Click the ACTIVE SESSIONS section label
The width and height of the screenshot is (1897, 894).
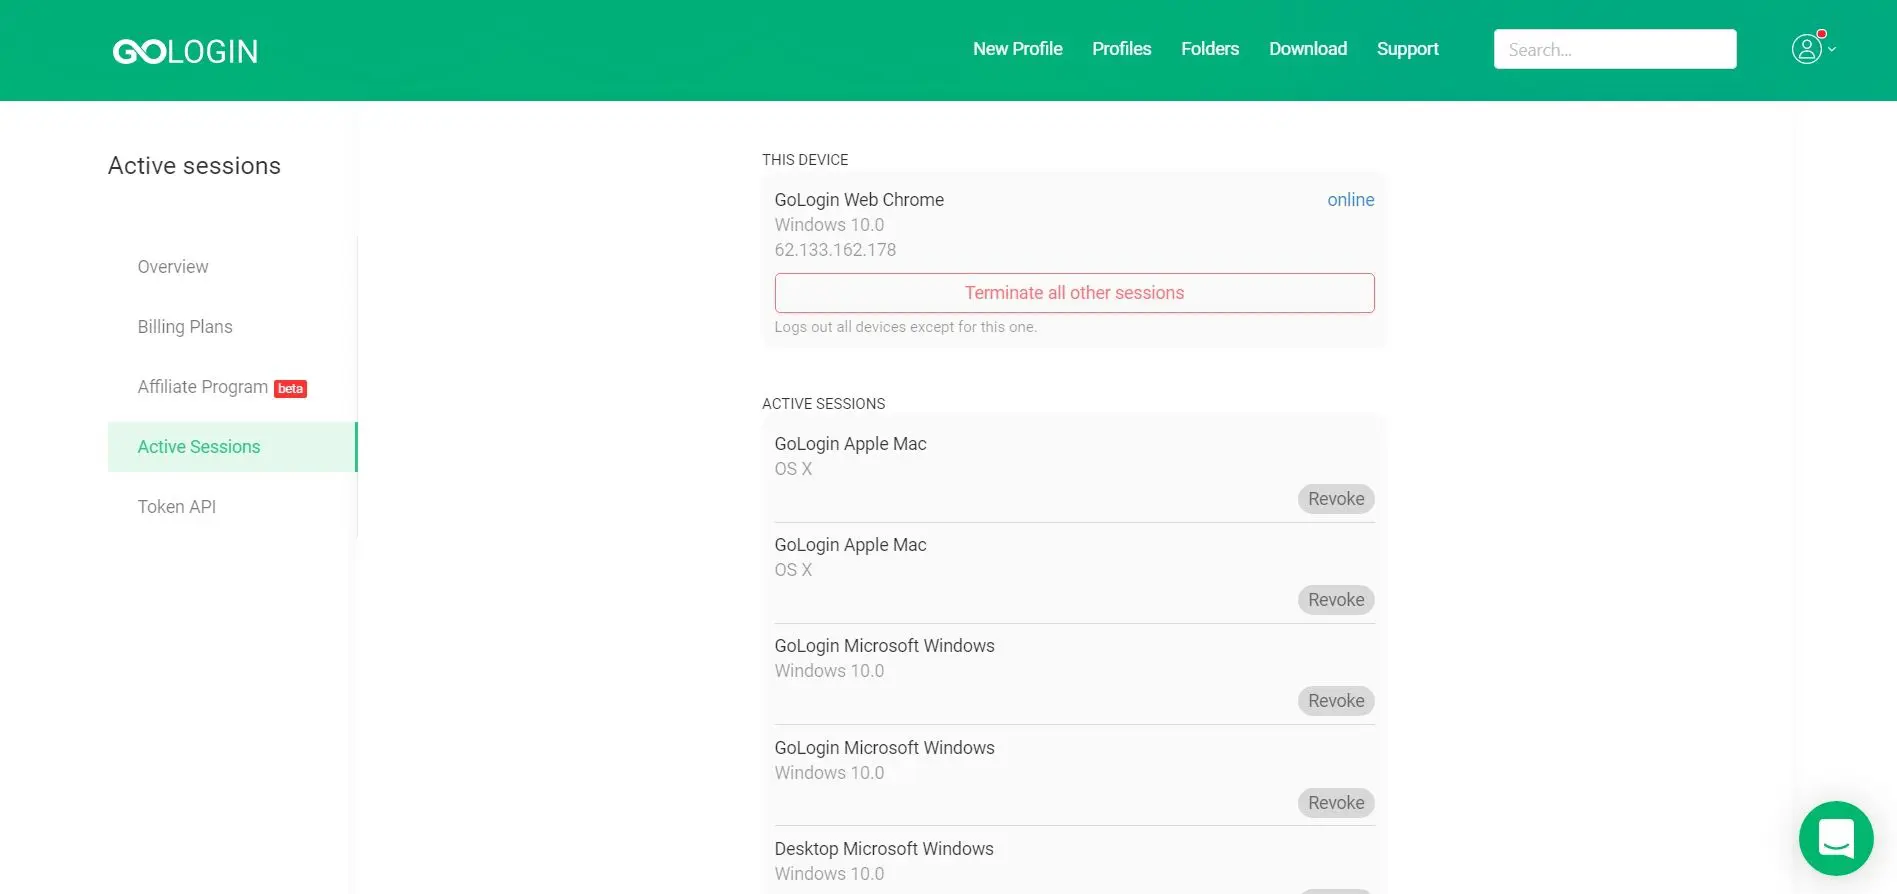point(823,404)
